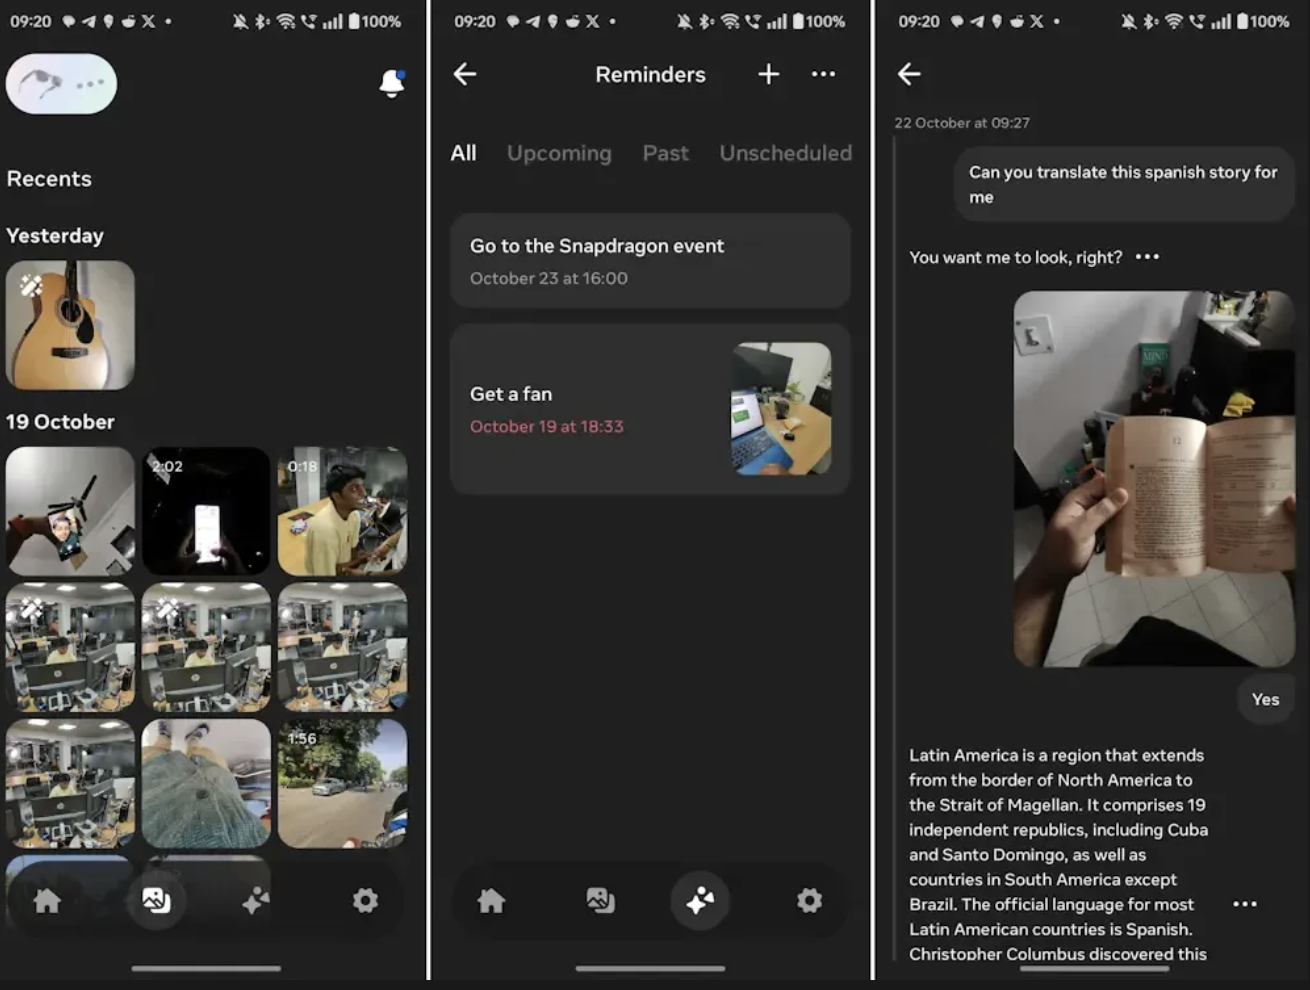Play the 2:02 video thumbnail
The image size is (1310, 990).
[x=206, y=511]
